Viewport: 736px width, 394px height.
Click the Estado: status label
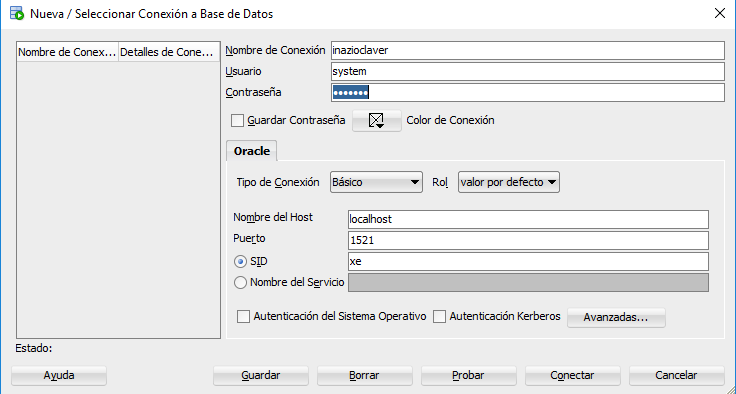point(34,348)
